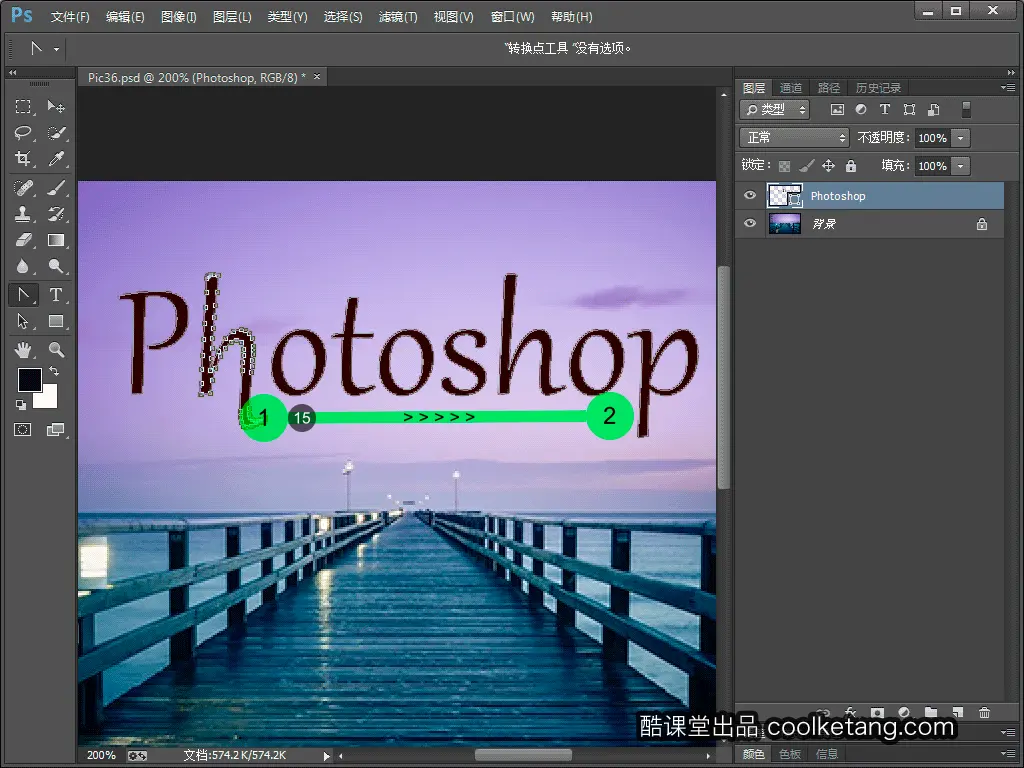Hide the Photoshop layer eye
Screen dimensions: 1024x768
[x=750, y=195]
